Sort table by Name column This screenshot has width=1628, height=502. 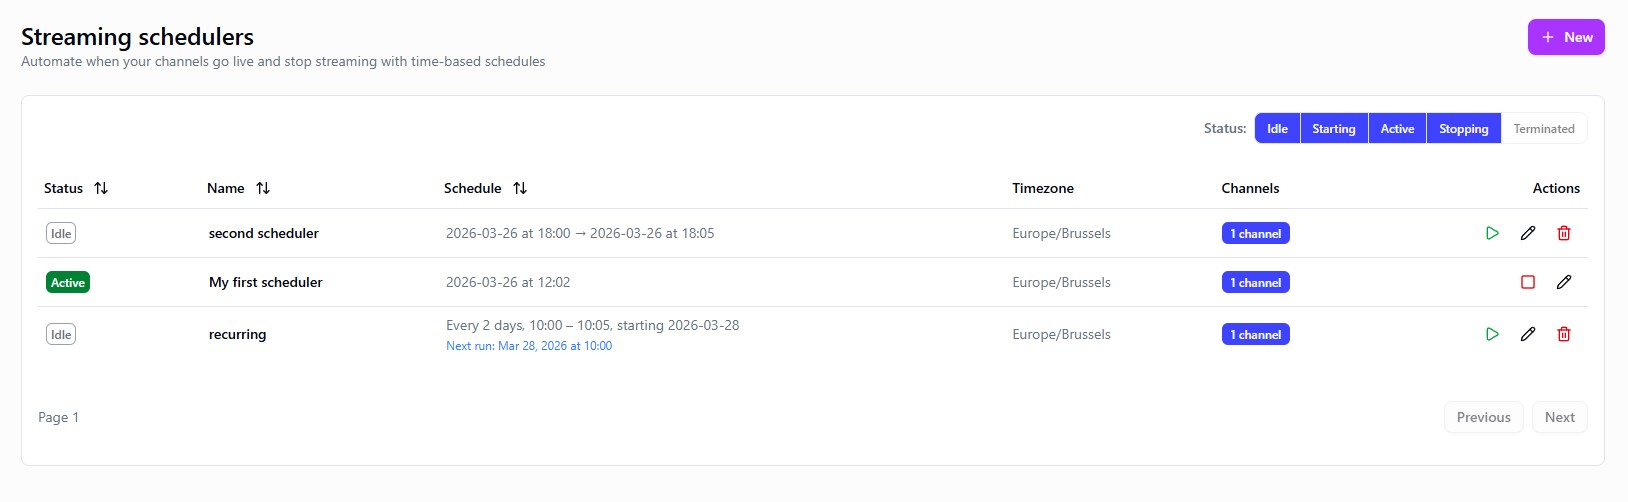click(262, 188)
